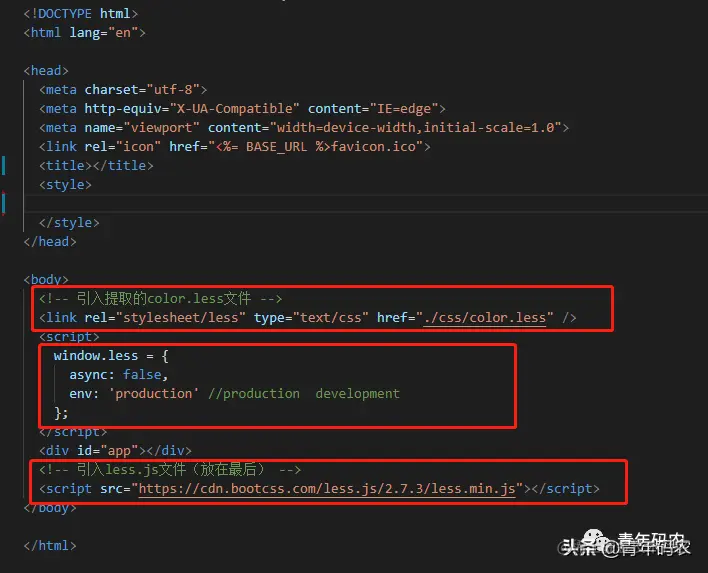Click the opening body tag
This screenshot has width=708, height=573.
(46, 279)
